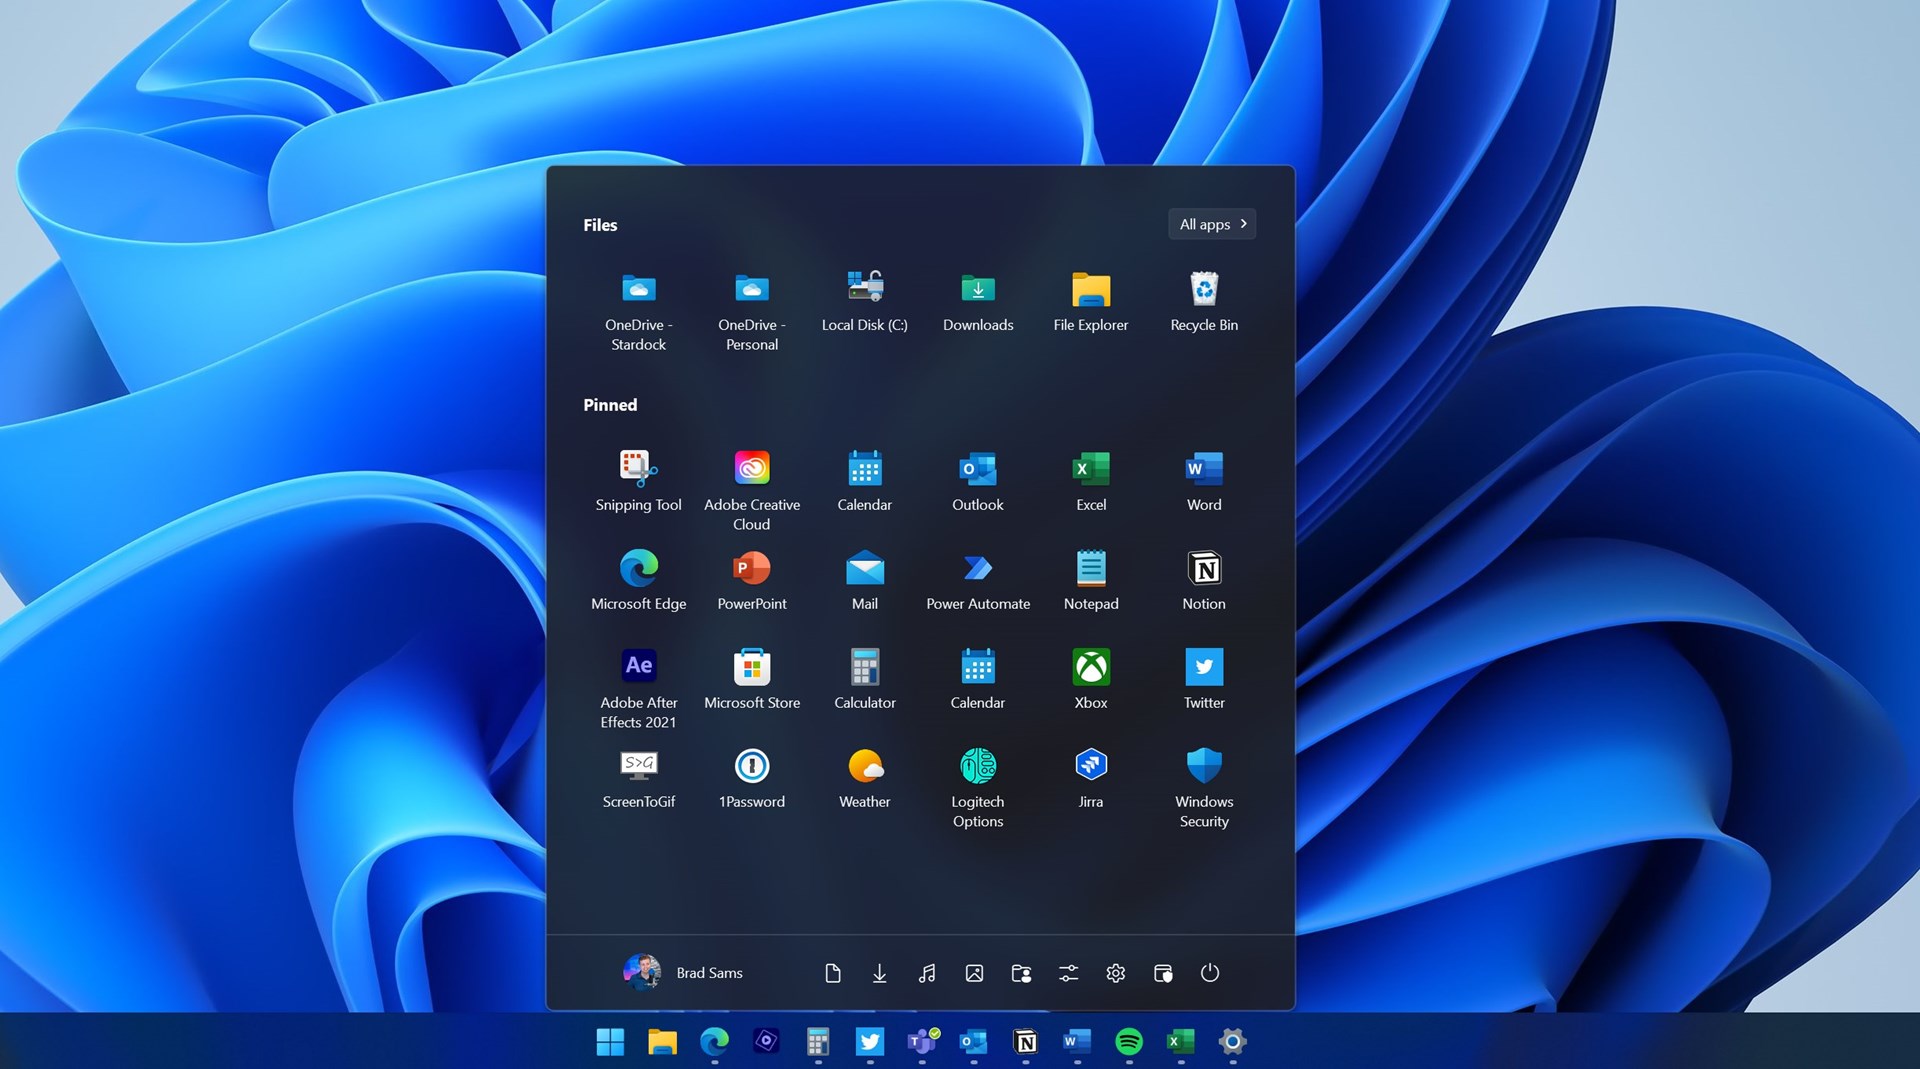Image resolution: width=1920 pixels, height=1069 pixels.
Task: Open the Power options button
Action: 1210,973
